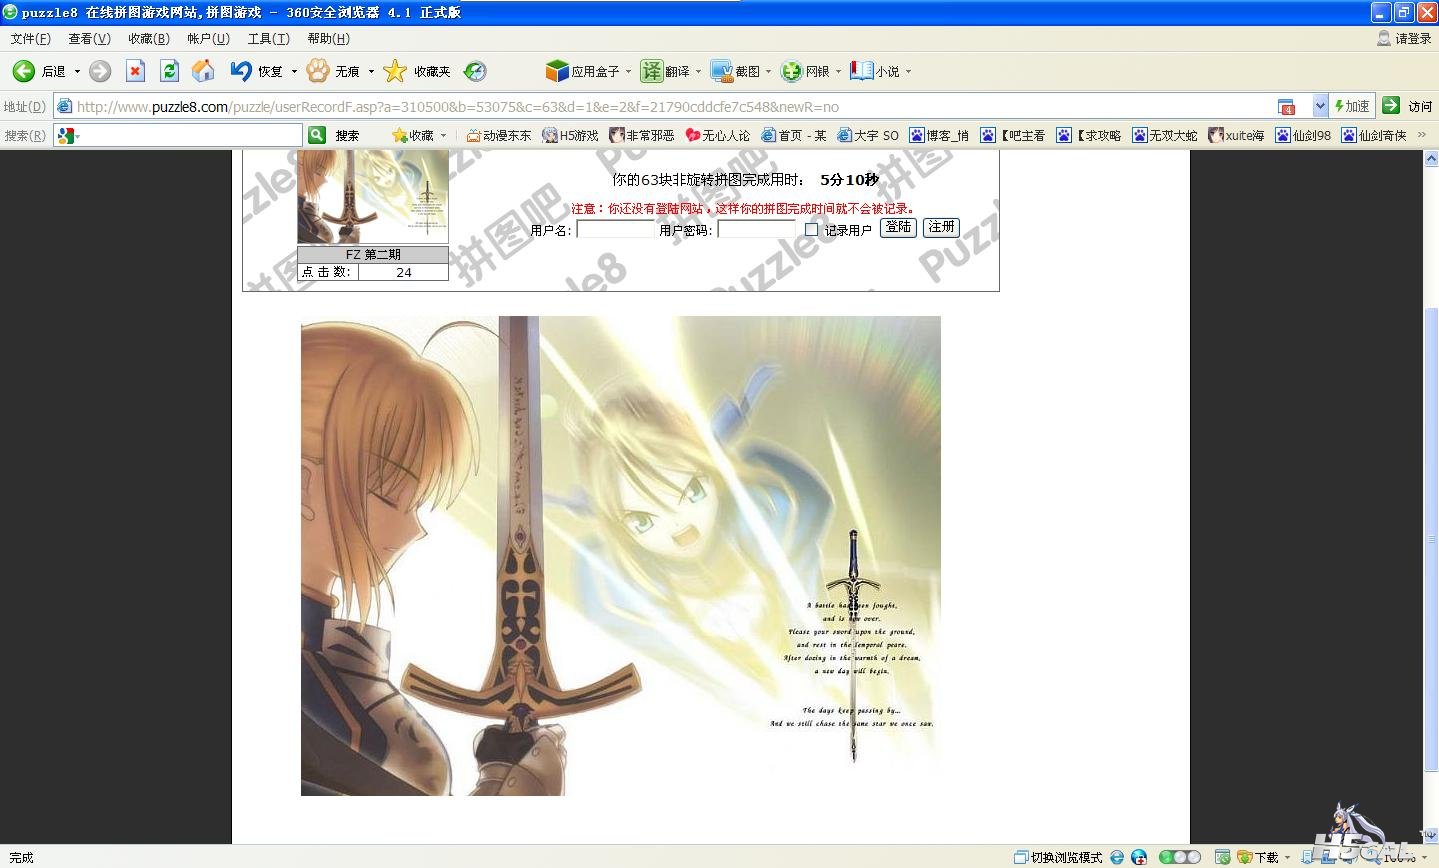Expand the 网银 dropdown arrow
Viewport: 1439px width, 868px height.
(x=838, y=72)
